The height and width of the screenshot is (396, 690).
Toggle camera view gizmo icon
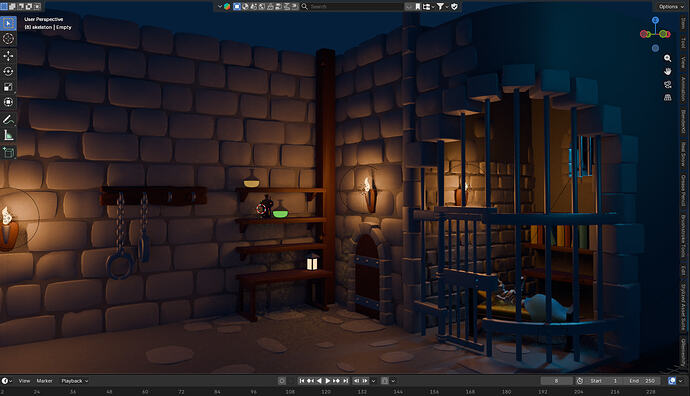[x=668, y=84]
